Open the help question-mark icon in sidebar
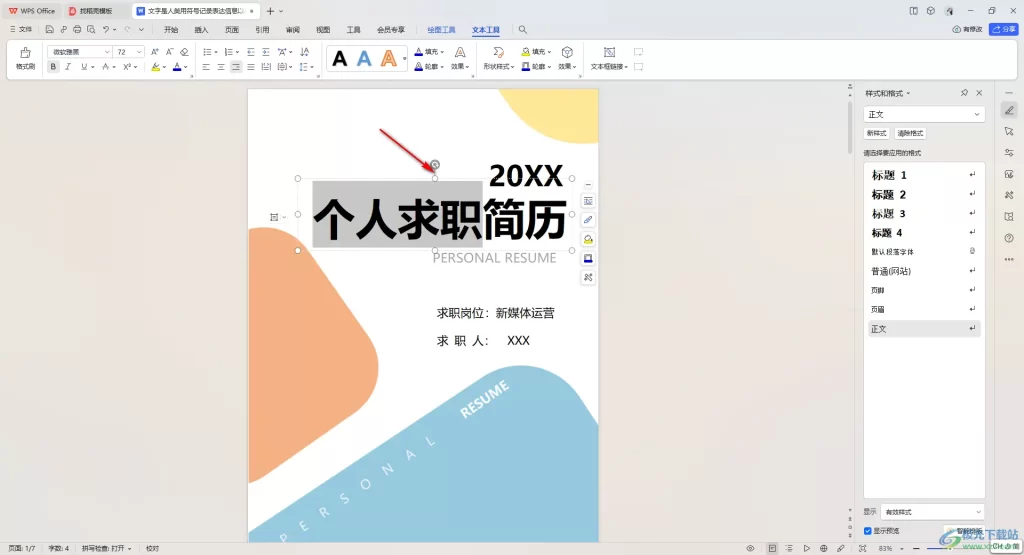 pyautogui.click(x=1009, y=238)
